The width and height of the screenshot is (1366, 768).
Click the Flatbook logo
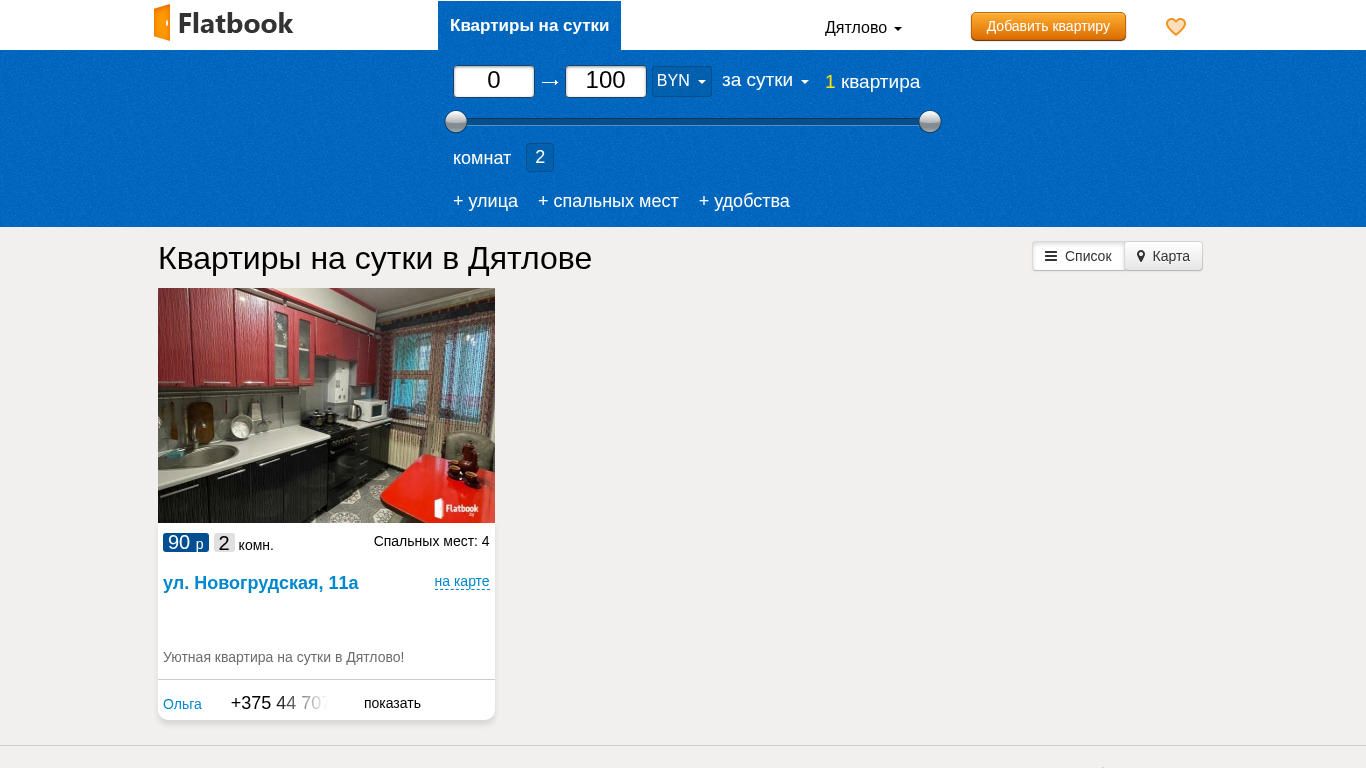(x=224, y=23)
